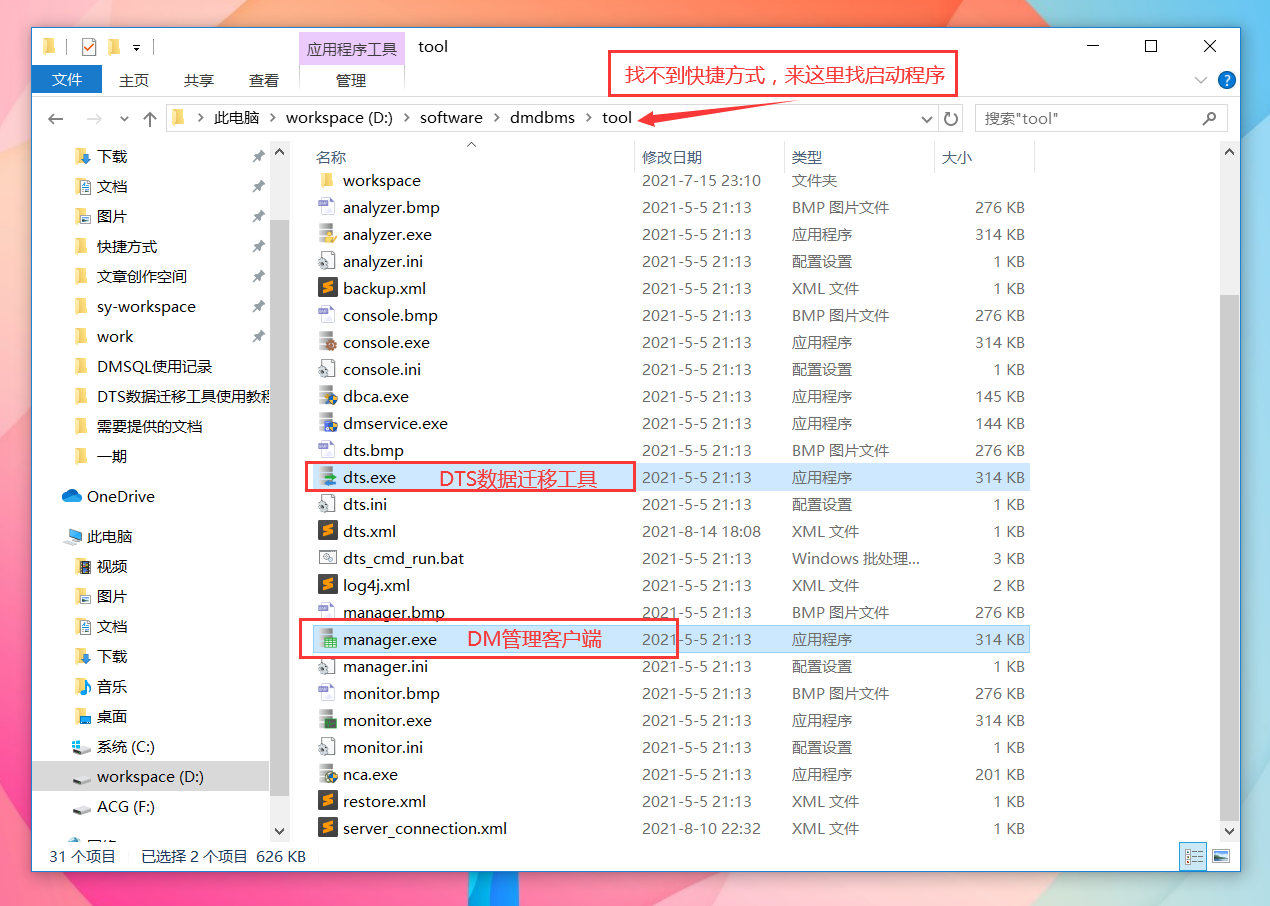Image resolution: width=1270 pixels, height=906 pixels.
Task: Select the manager.ini file name
Action: [x=385, y=666]
